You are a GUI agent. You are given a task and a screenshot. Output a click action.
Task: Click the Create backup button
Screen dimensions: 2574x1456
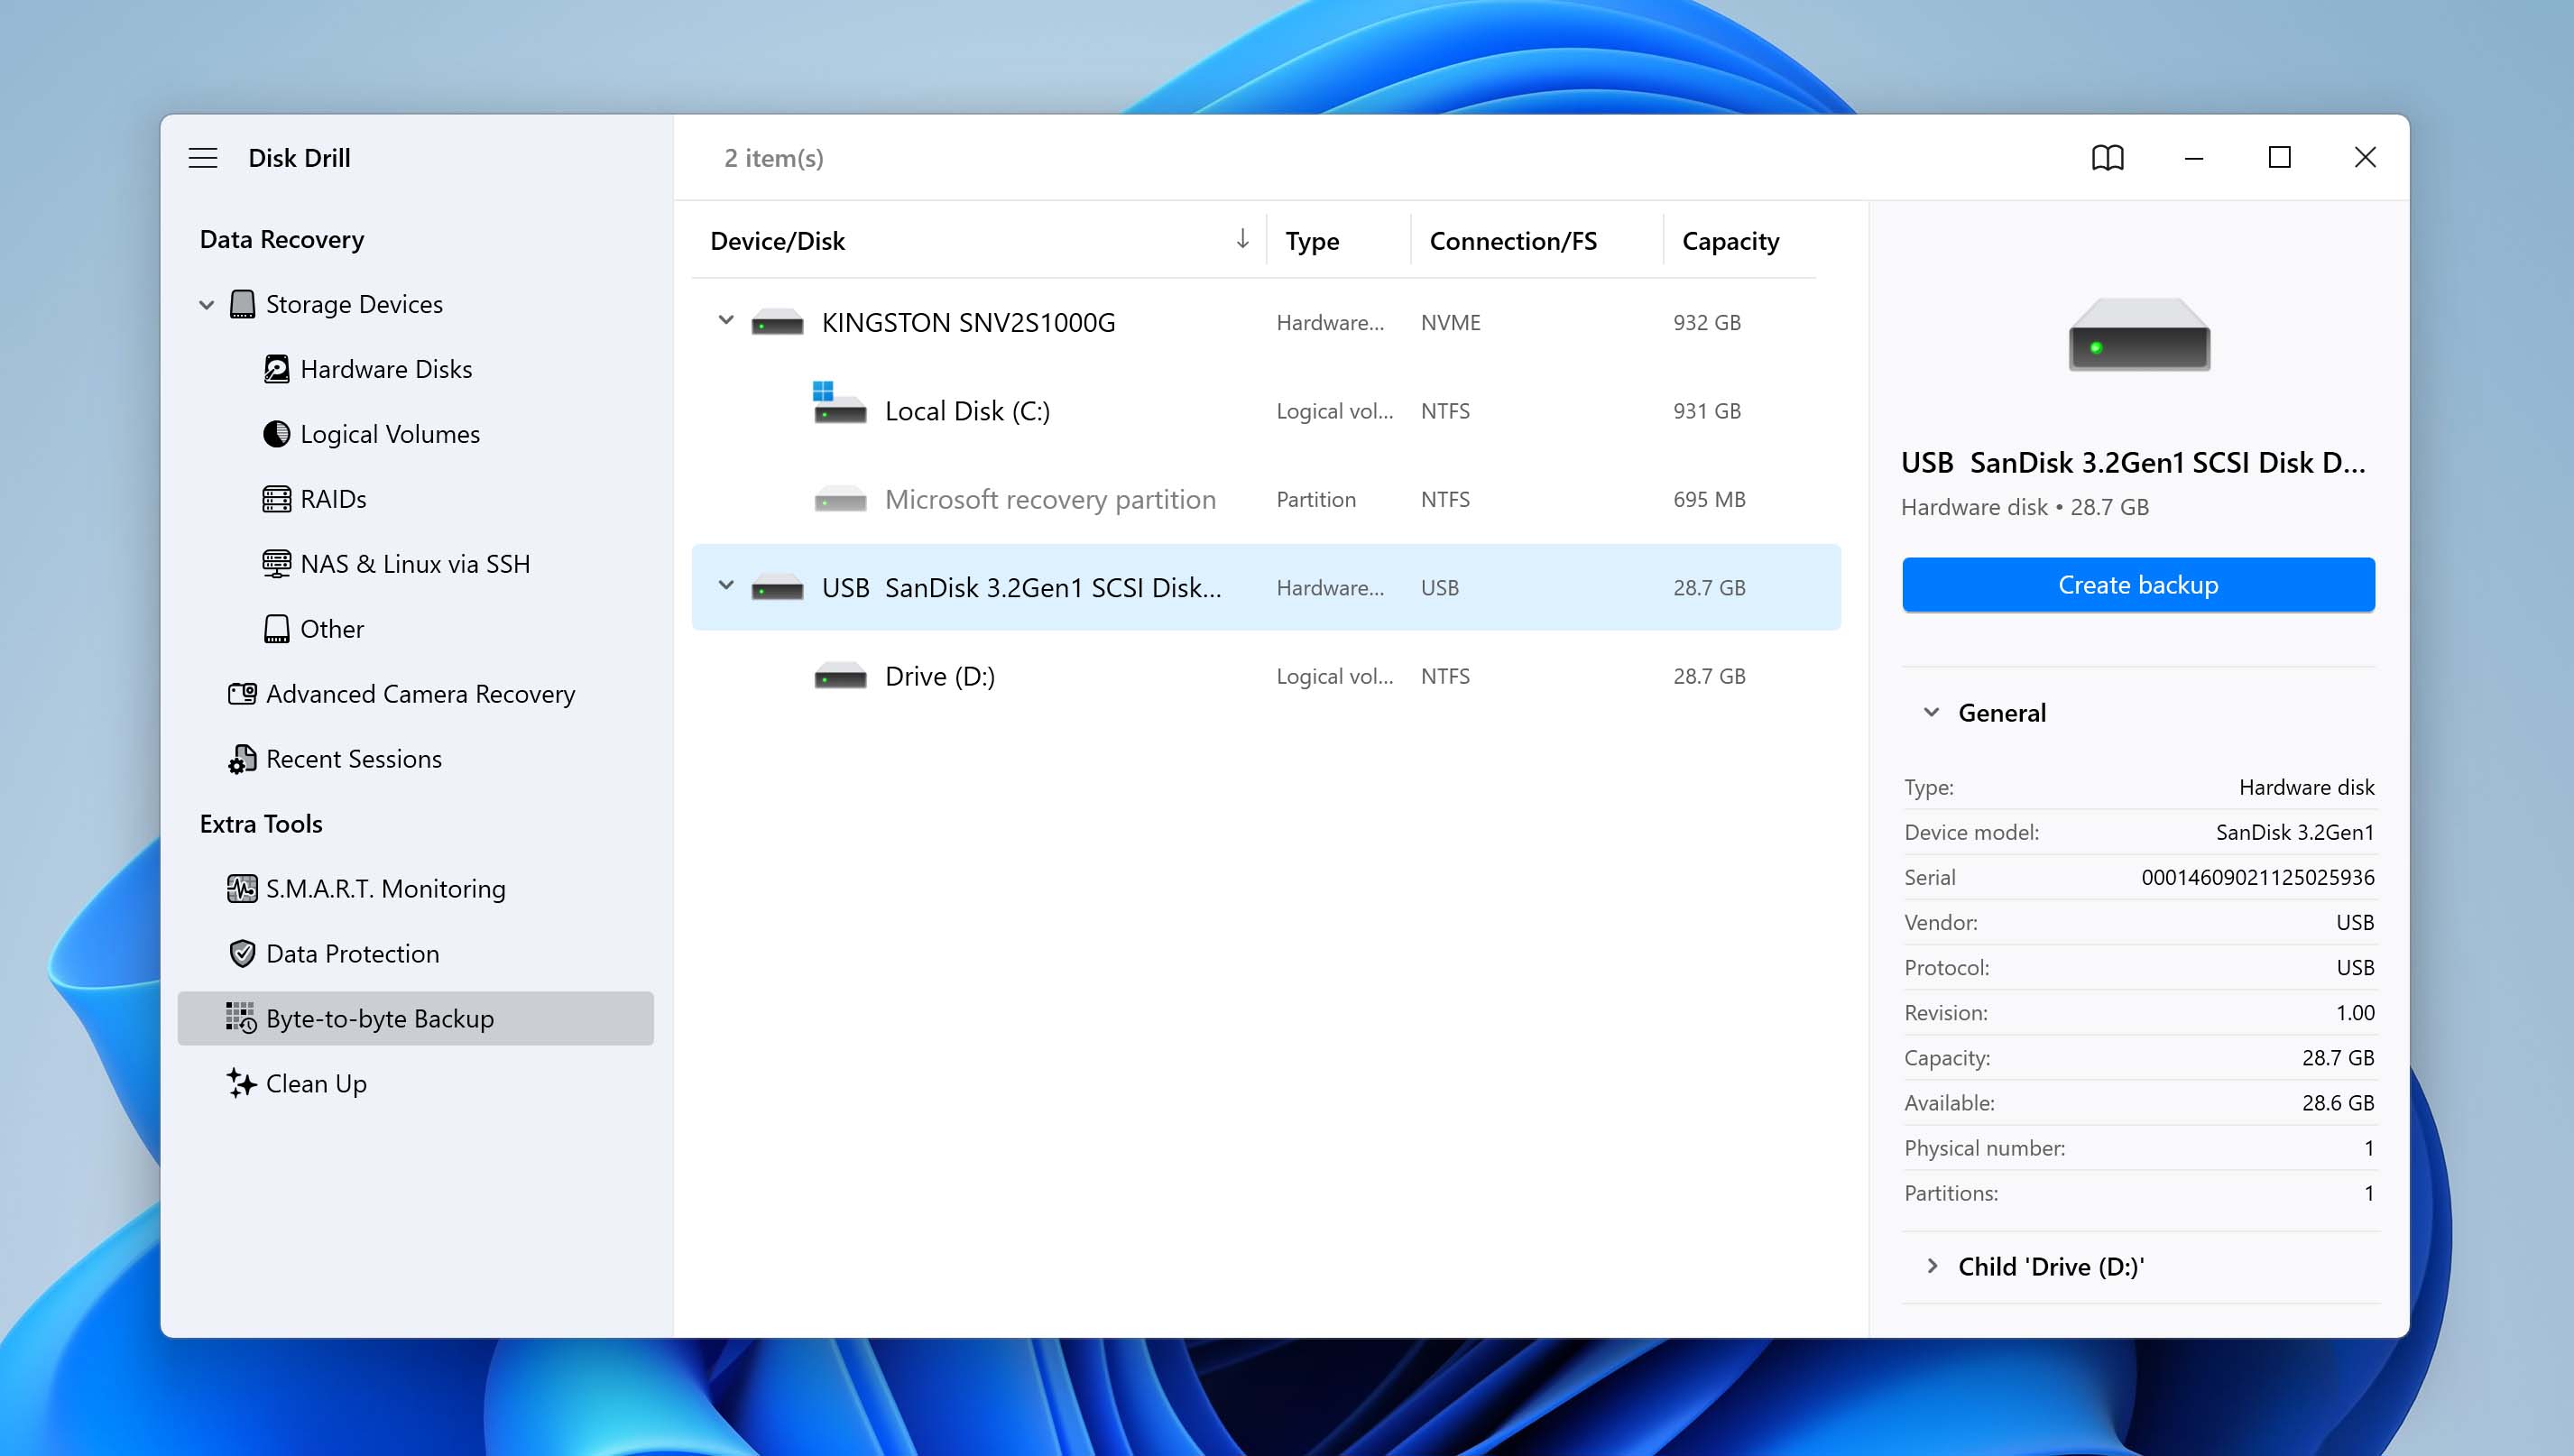(2138, 584)
